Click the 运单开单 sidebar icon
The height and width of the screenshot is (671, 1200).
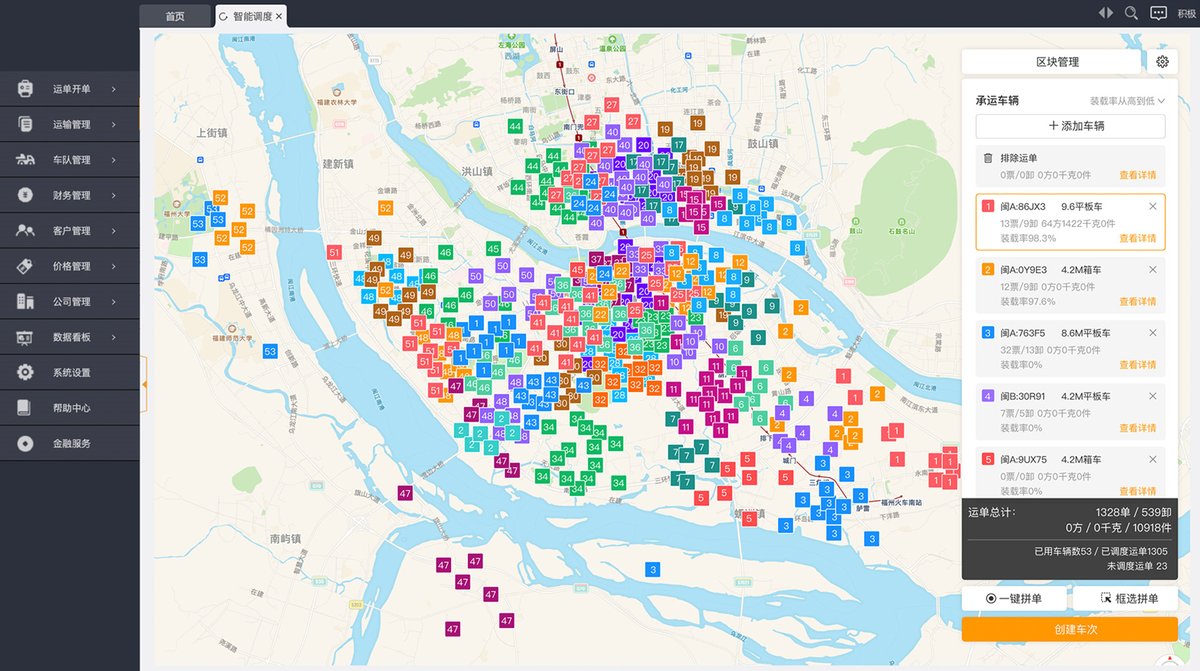click(25, 89)
